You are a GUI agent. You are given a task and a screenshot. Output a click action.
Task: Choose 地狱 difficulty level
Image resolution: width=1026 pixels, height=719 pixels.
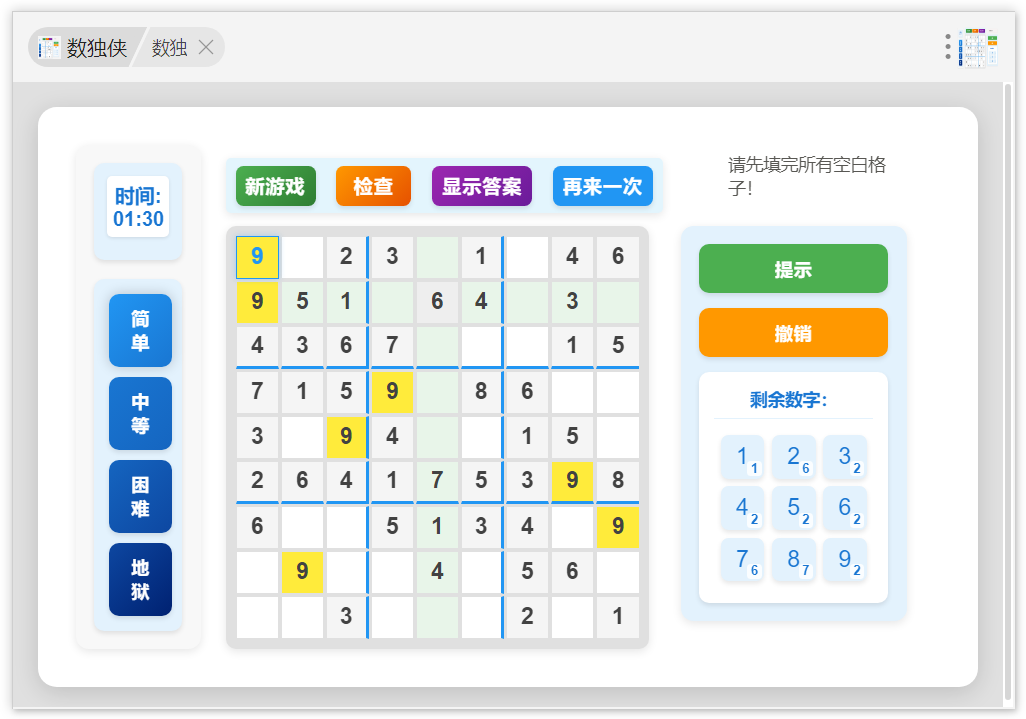(140, 579)
